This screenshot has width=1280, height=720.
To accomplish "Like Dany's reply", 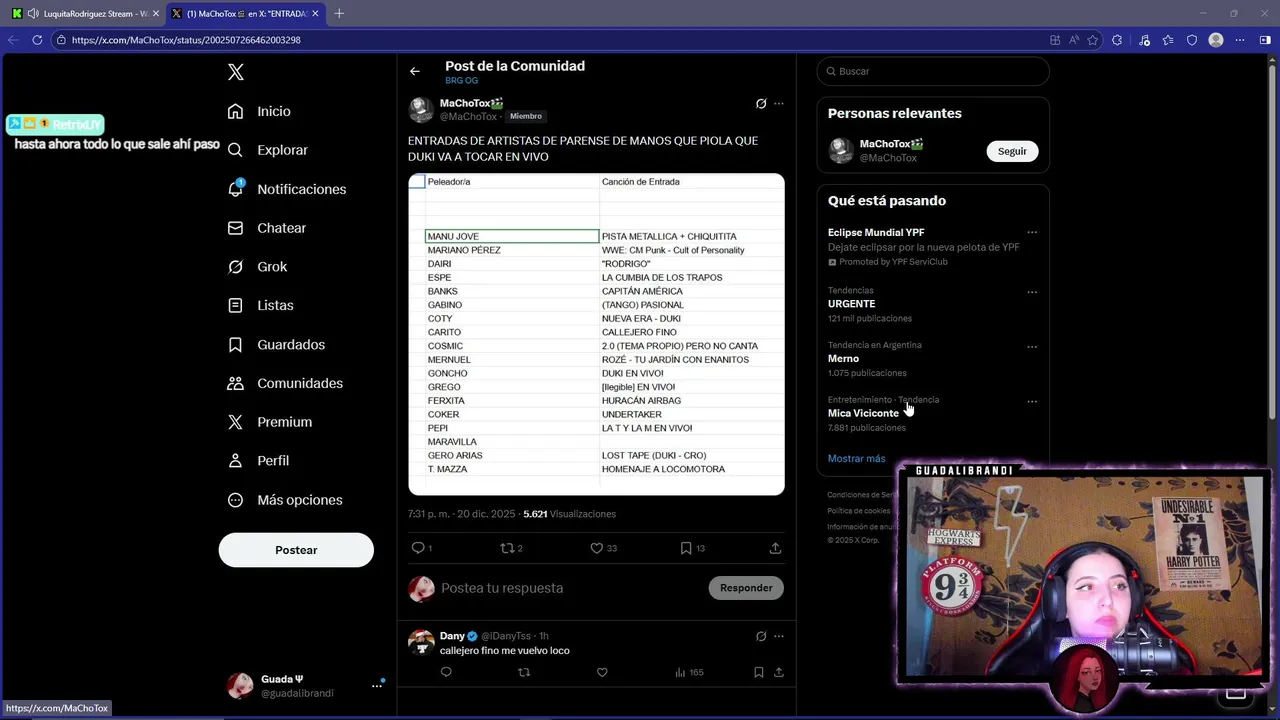I will pos(602,672).
